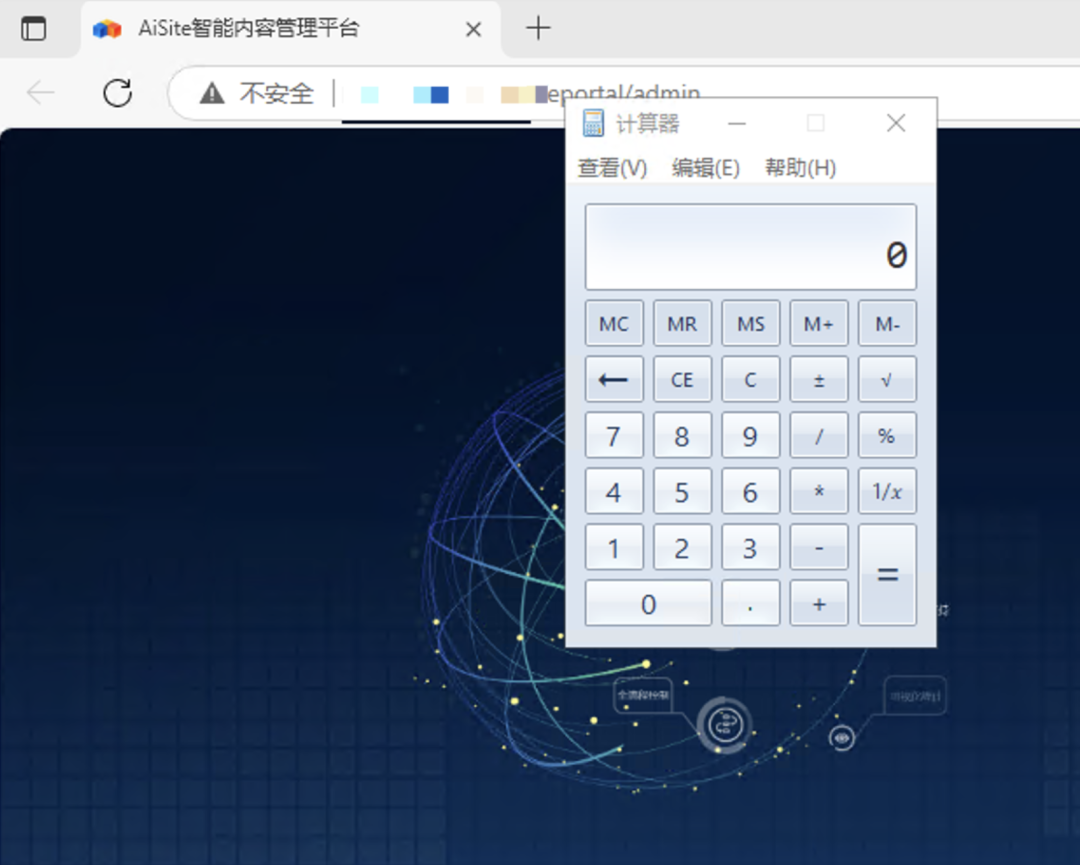Click the MC memory clear button
Viewport: 1080px width, 865px height.
[614, 323]
